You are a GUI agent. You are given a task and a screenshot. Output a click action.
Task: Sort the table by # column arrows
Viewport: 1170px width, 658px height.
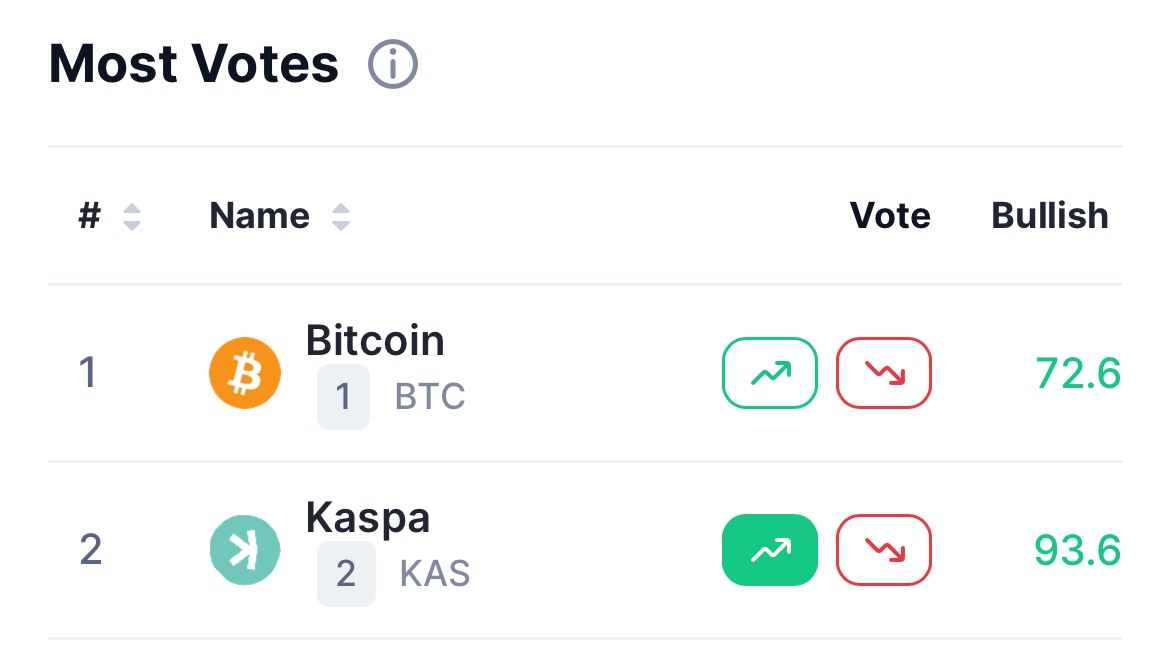(x=131, y=217)
